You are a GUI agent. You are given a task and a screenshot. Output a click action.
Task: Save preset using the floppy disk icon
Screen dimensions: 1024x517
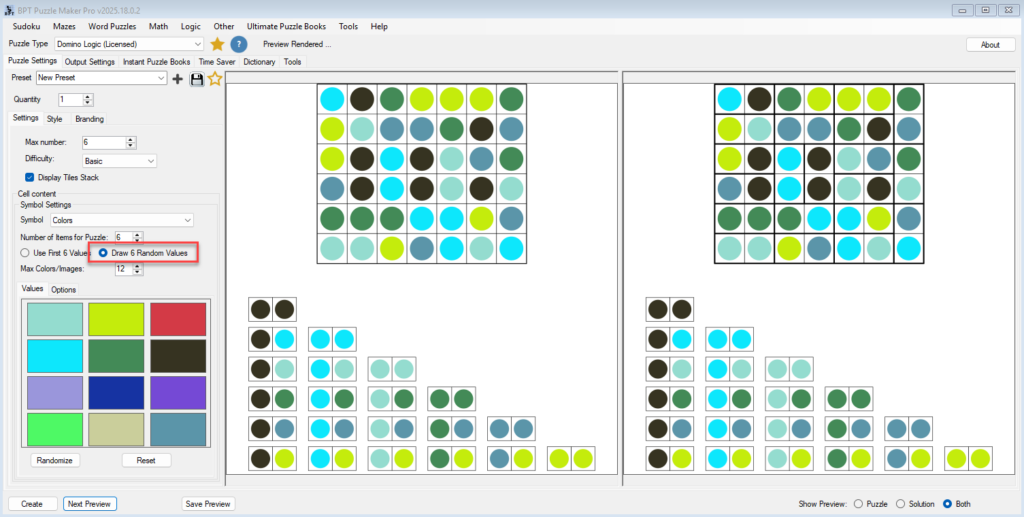click(196, 78)
